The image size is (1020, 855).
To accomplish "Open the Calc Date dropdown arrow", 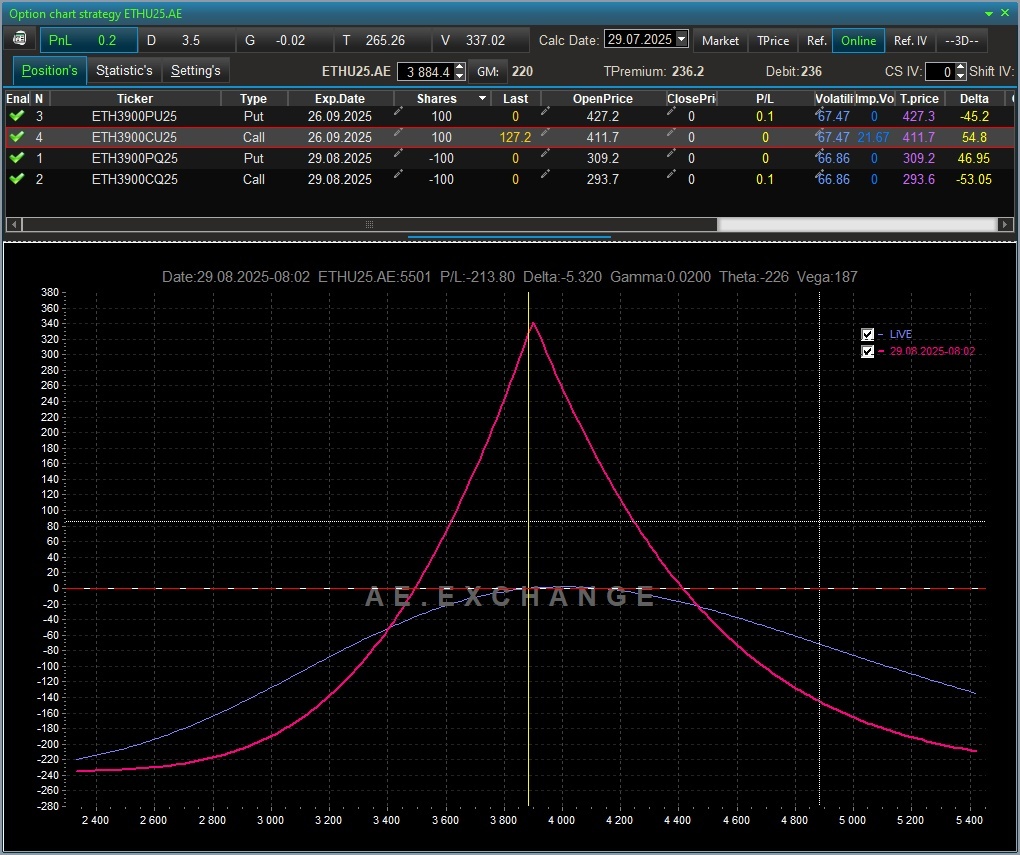I will pyautogui.click(x=681, y=39).
